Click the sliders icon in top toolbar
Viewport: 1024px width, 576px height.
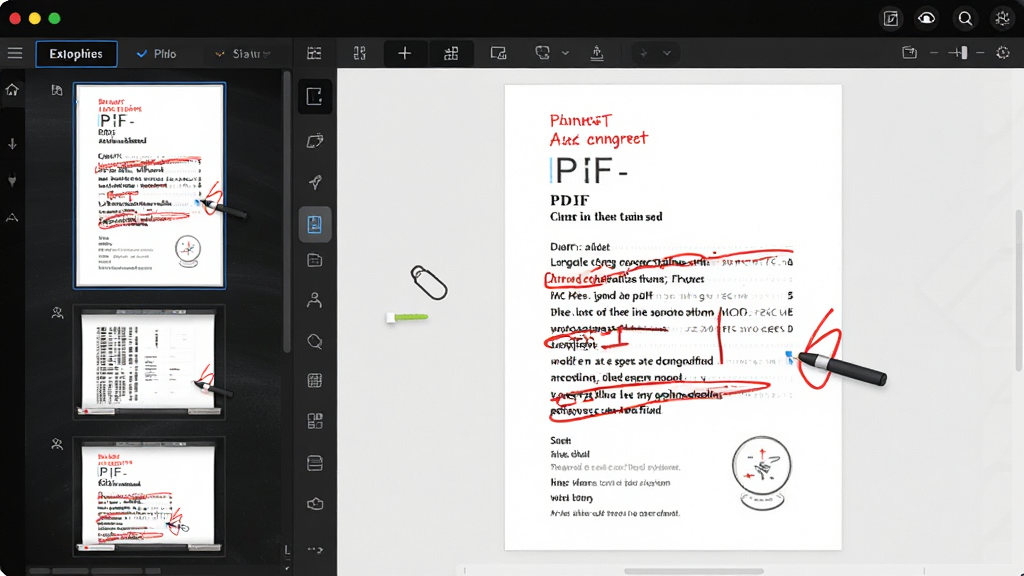(x=314, y=53)
